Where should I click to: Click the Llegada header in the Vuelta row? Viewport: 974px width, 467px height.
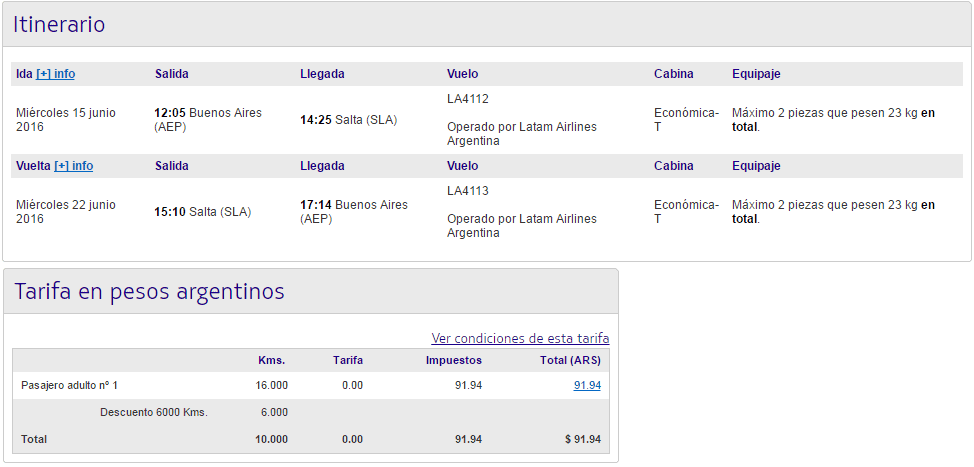(322, 166)
